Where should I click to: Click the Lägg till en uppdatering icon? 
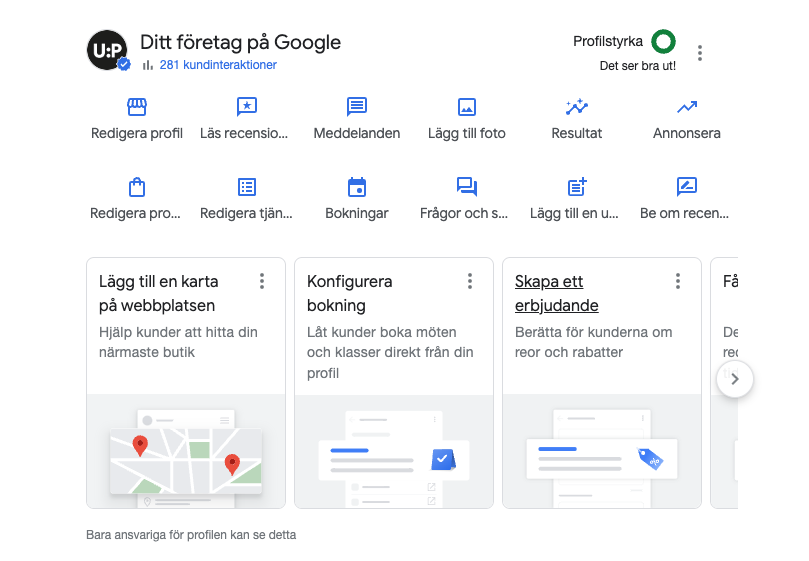pyautogui.click(x=576, y=187)
